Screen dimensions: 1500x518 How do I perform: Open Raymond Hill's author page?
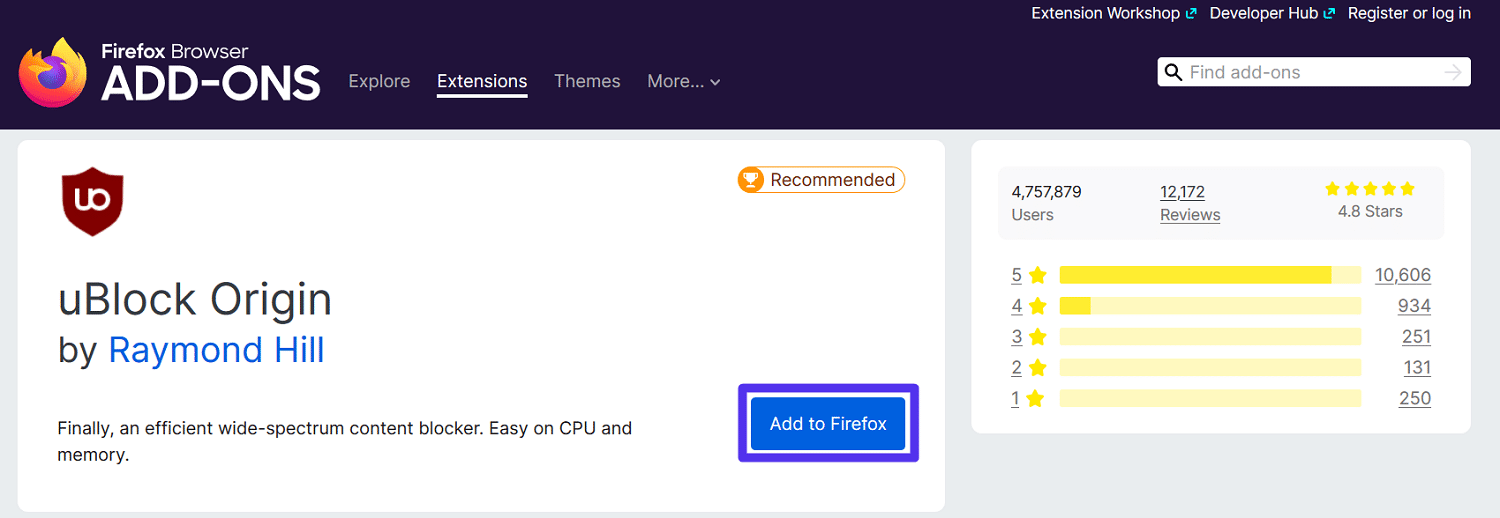pyautogui.click(x=216, y=350)
